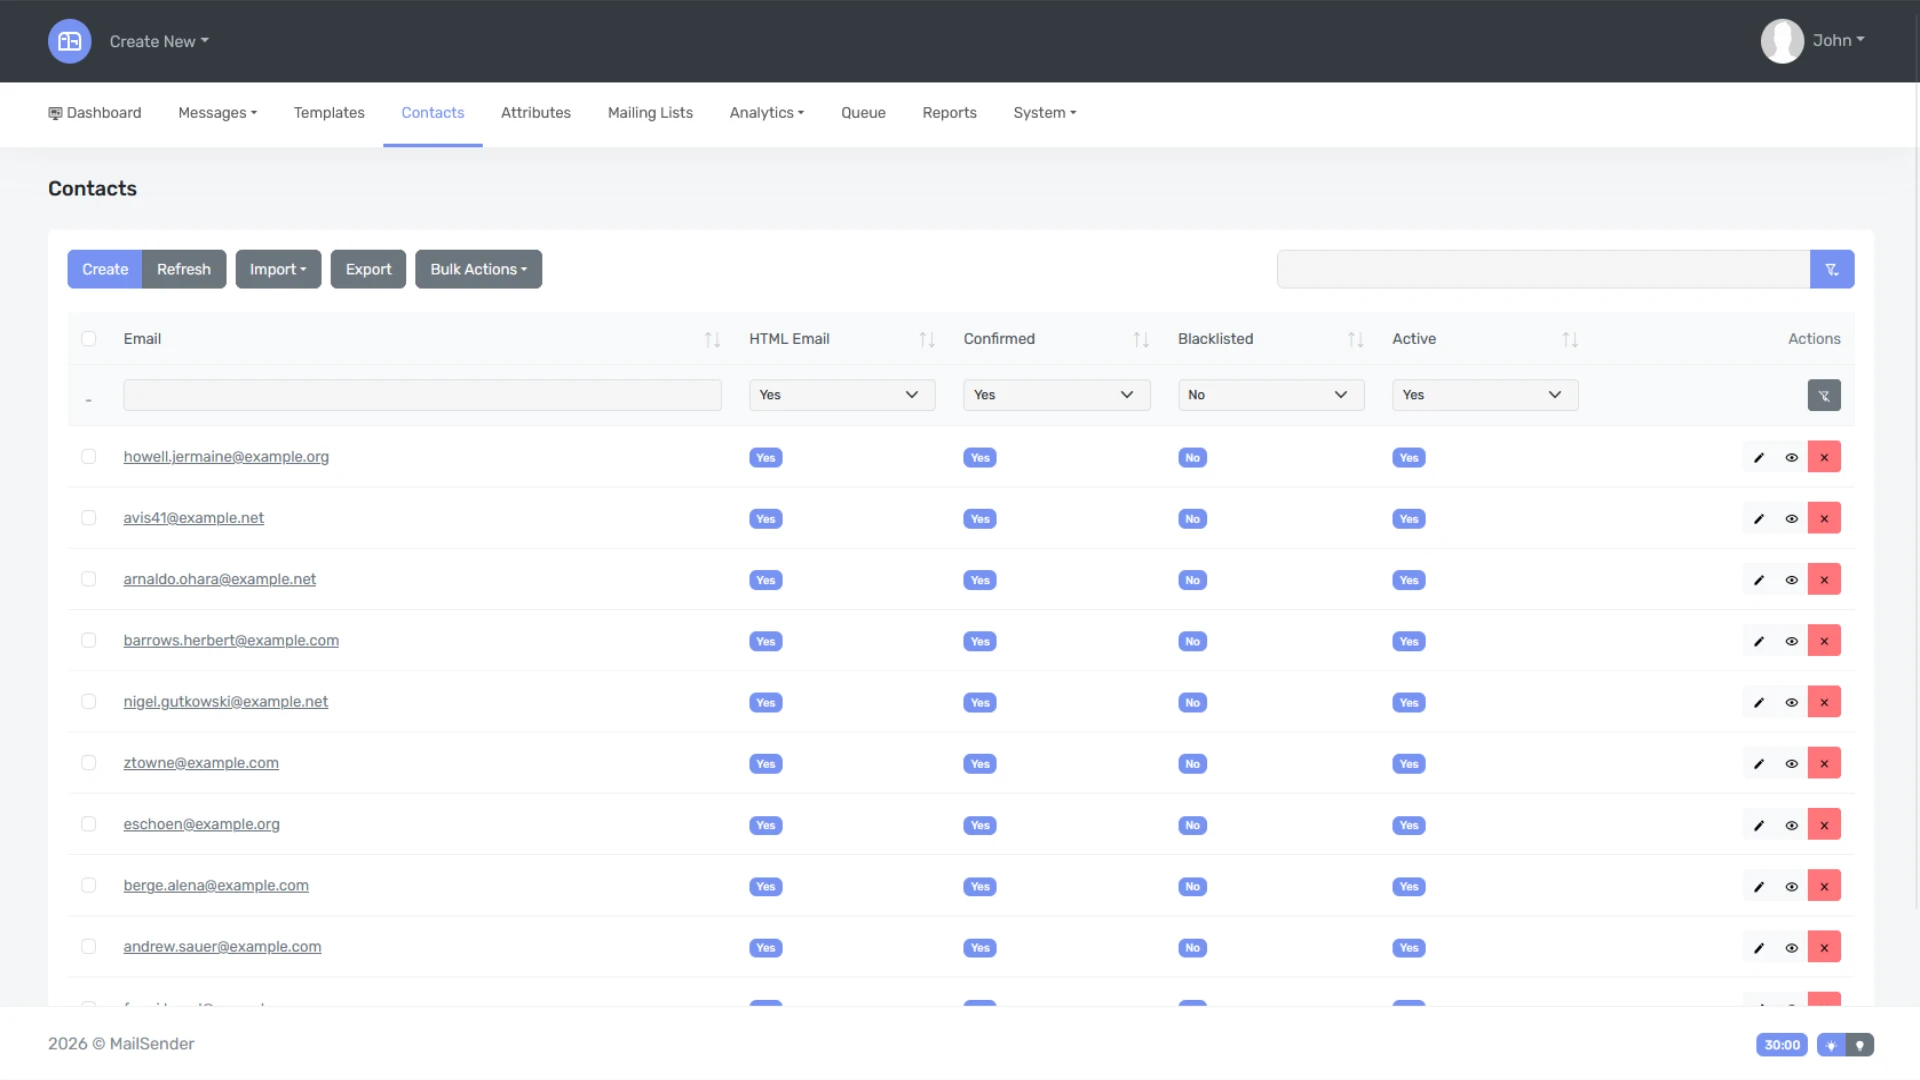The height and width of the screenshot is (1080, 1920).
Task: Delete contact arnaldo.ohara@example.net
Action: coord(1823,579)
